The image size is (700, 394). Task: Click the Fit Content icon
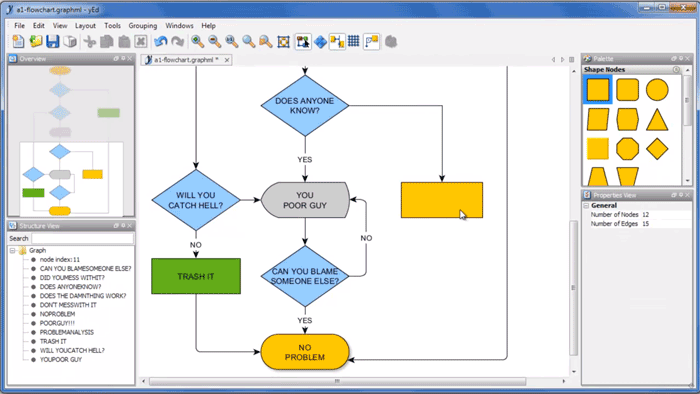[283, 41]
